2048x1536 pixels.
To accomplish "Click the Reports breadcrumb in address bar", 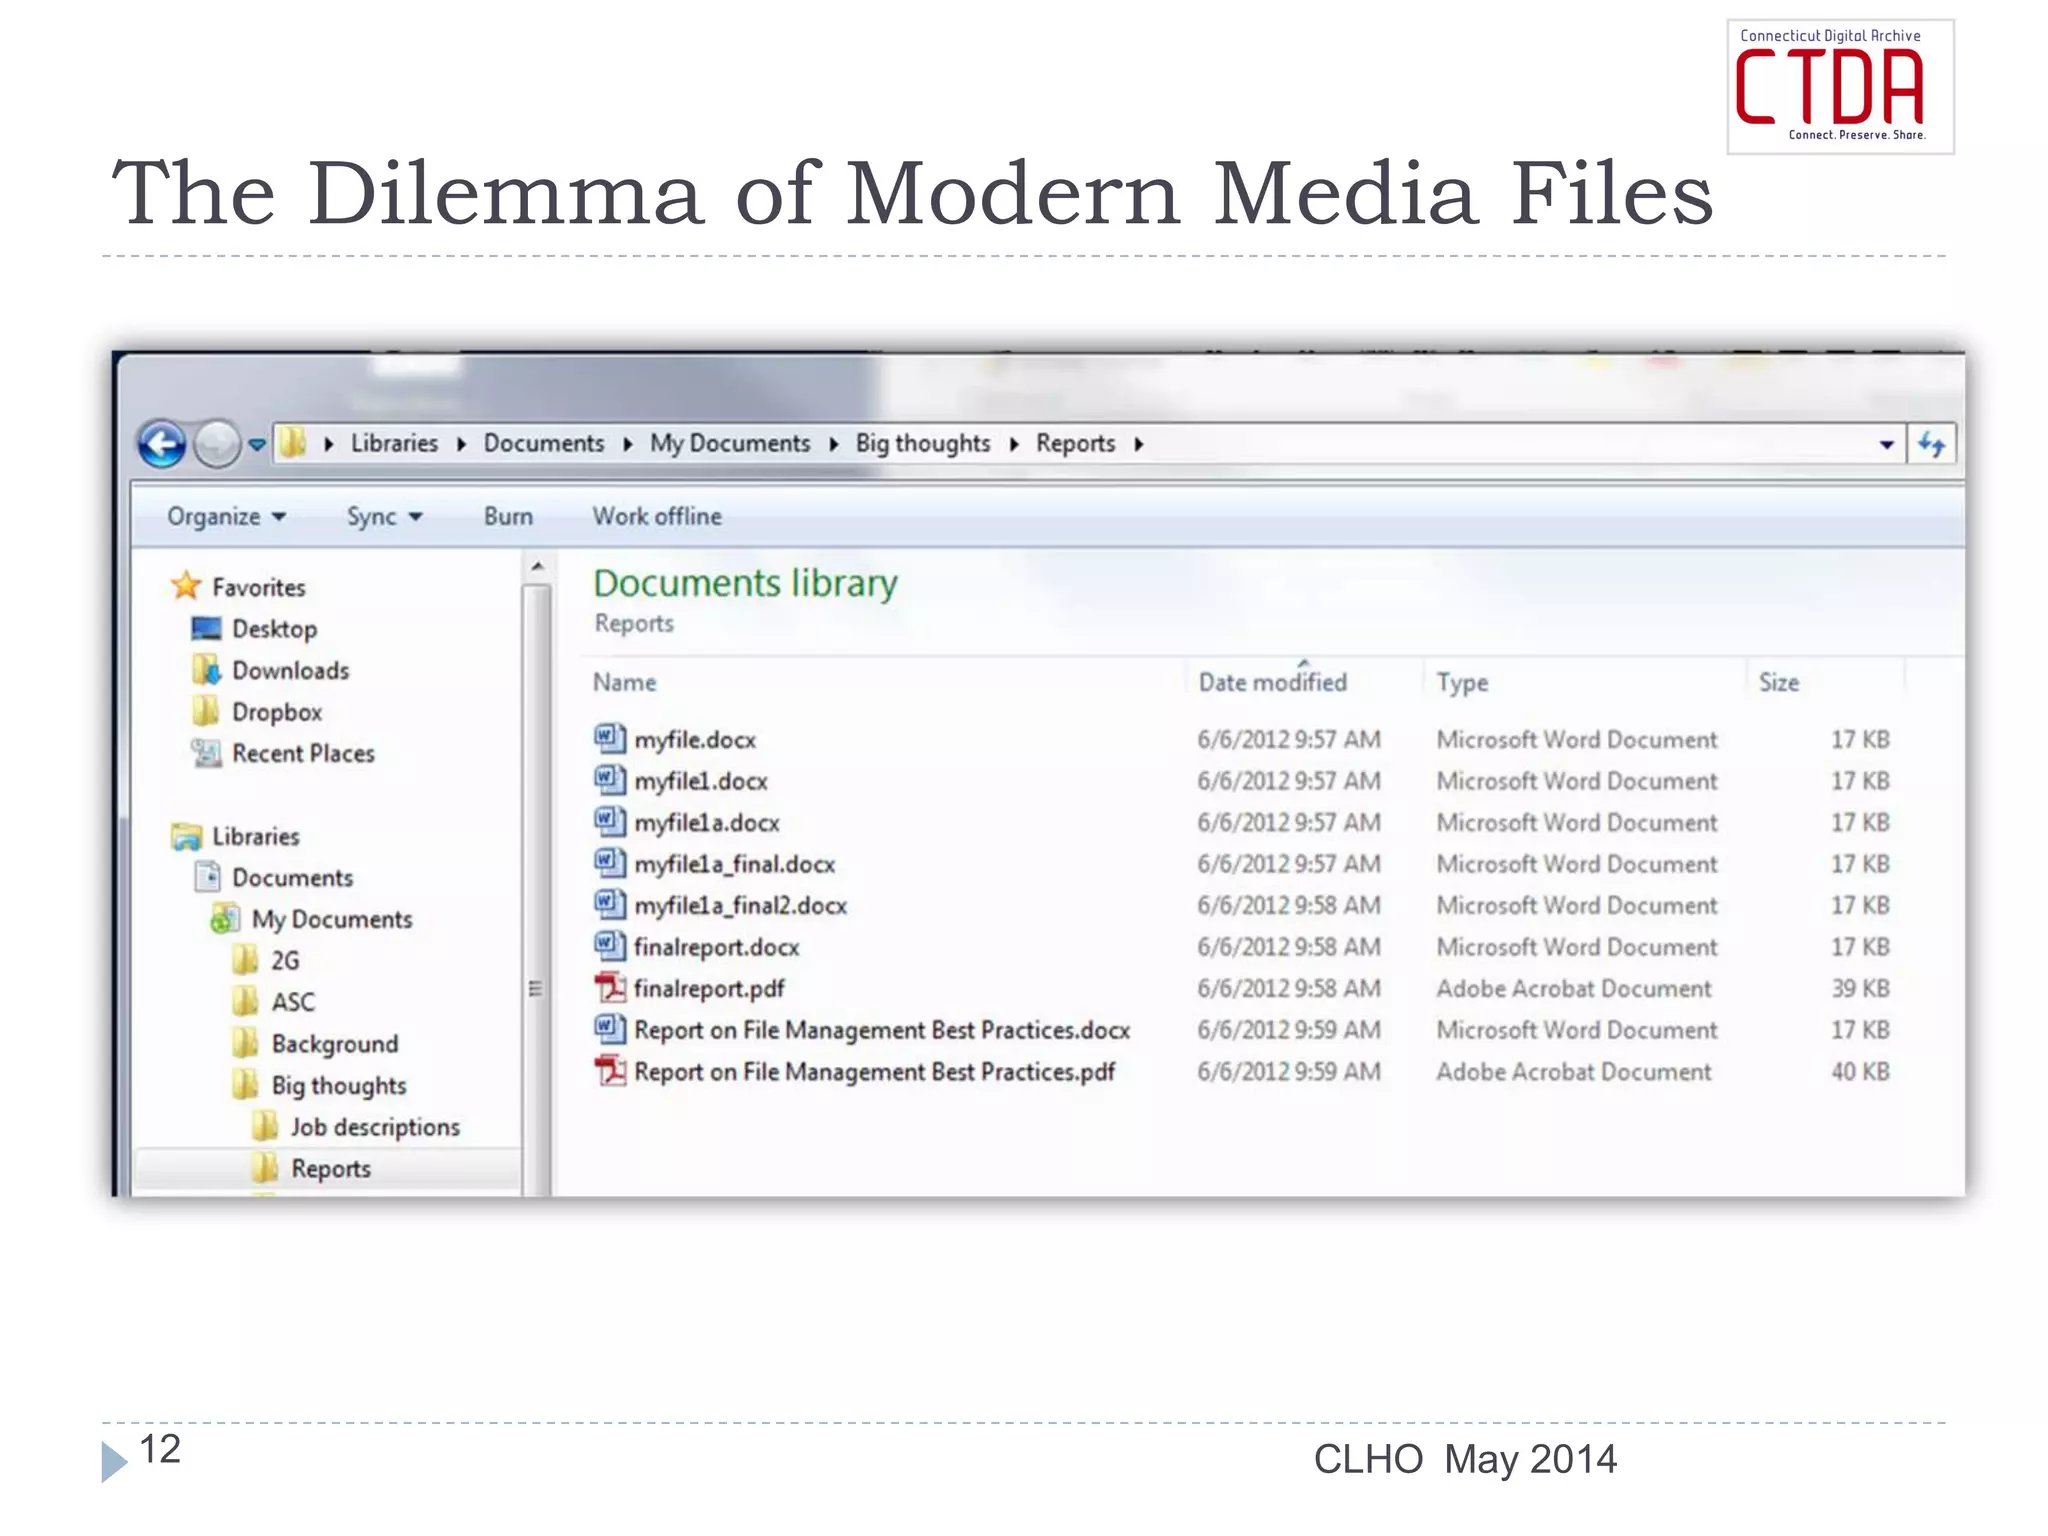I will tap(1075, 443).
